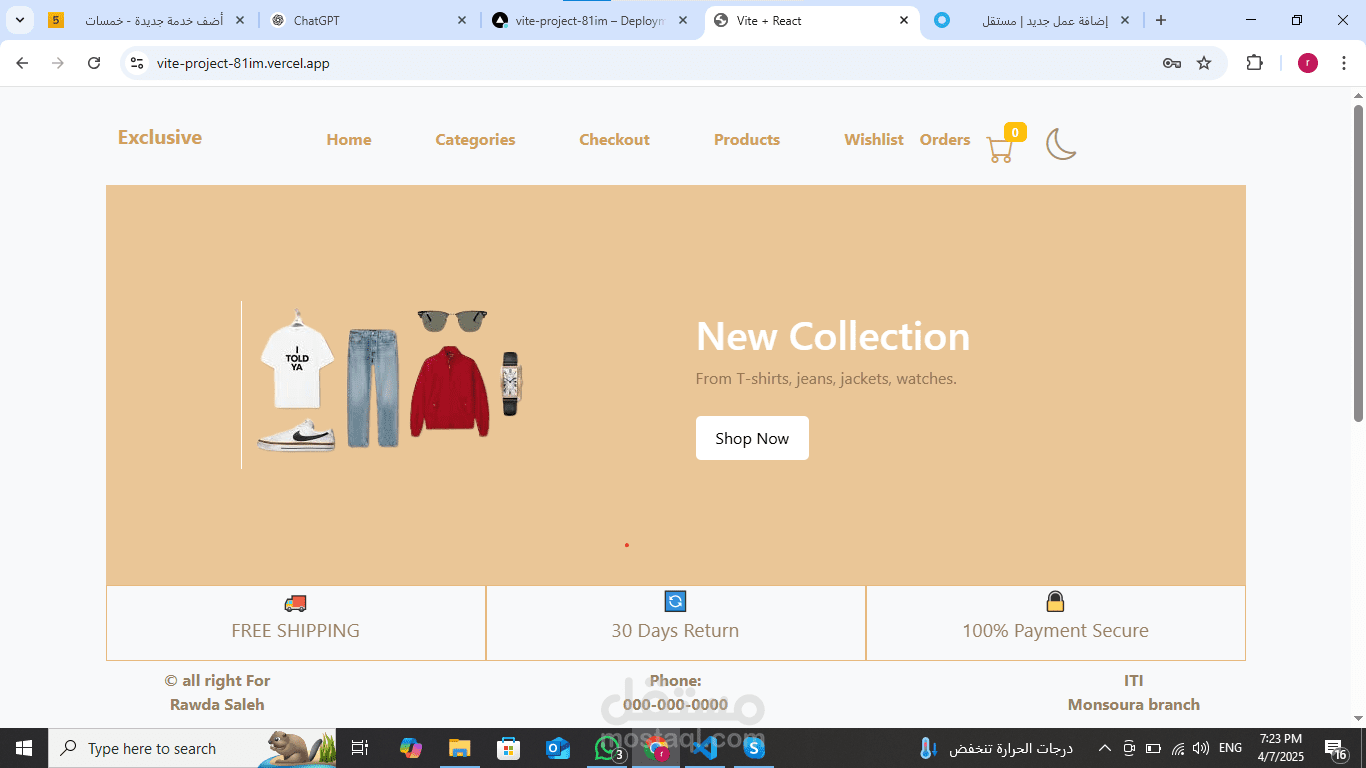Click the browser Forward arrow
This screenshot has width=1366, height=768.
pos(58,63)
